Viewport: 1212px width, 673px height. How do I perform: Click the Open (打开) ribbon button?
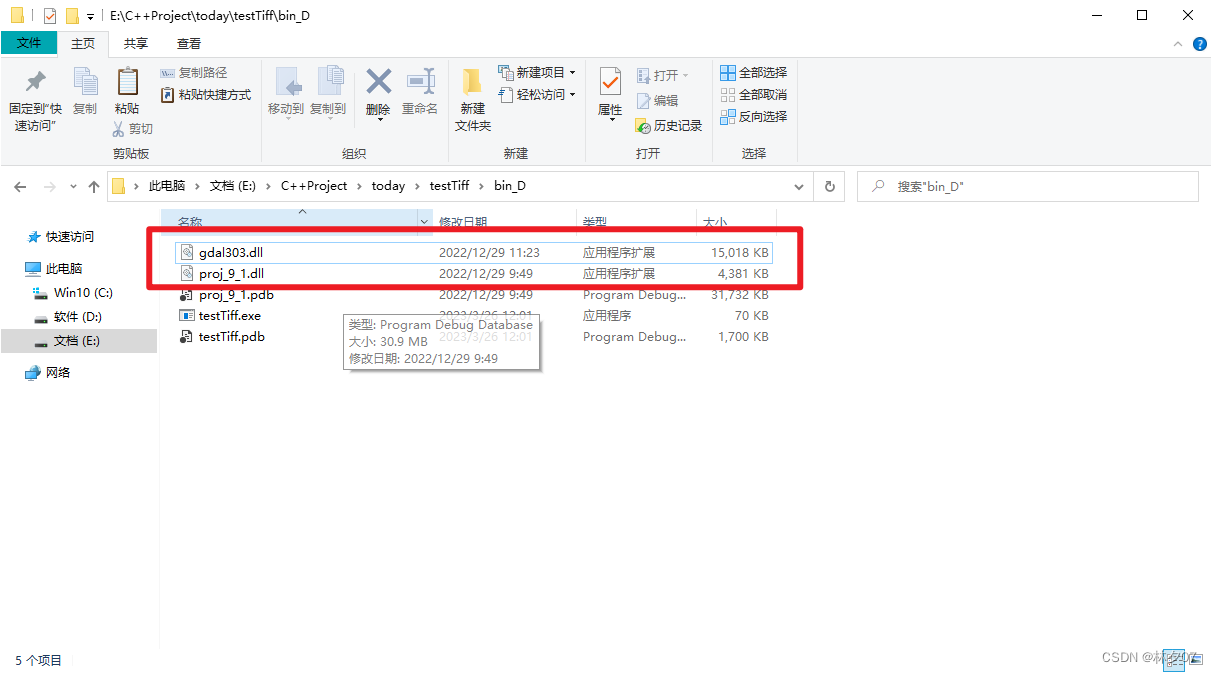pos(664,75)
